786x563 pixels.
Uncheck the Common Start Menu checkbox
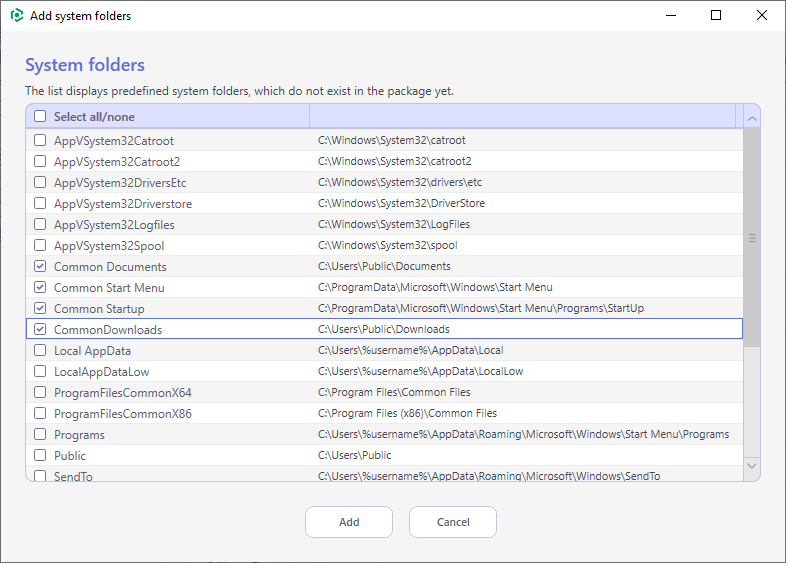(x=40, y=287)
